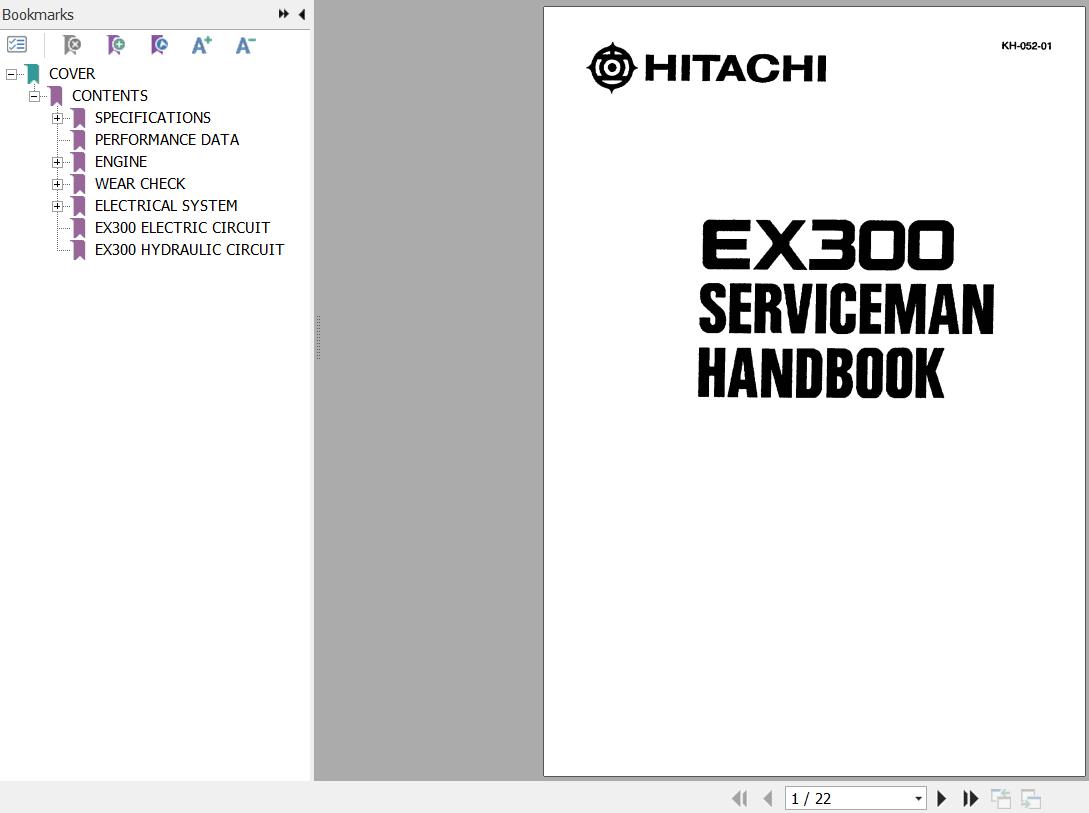Image resolution: width=1089 pixels, height=813 pixels.
Task: Click the next view icon
Action: click(1031, 798)
